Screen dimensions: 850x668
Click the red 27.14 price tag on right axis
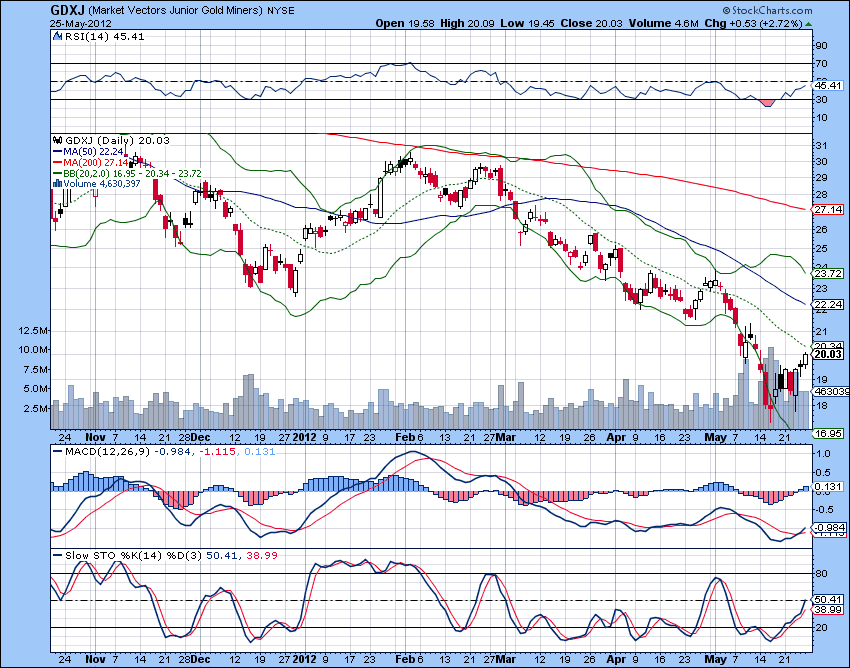(x=829, y=209)
